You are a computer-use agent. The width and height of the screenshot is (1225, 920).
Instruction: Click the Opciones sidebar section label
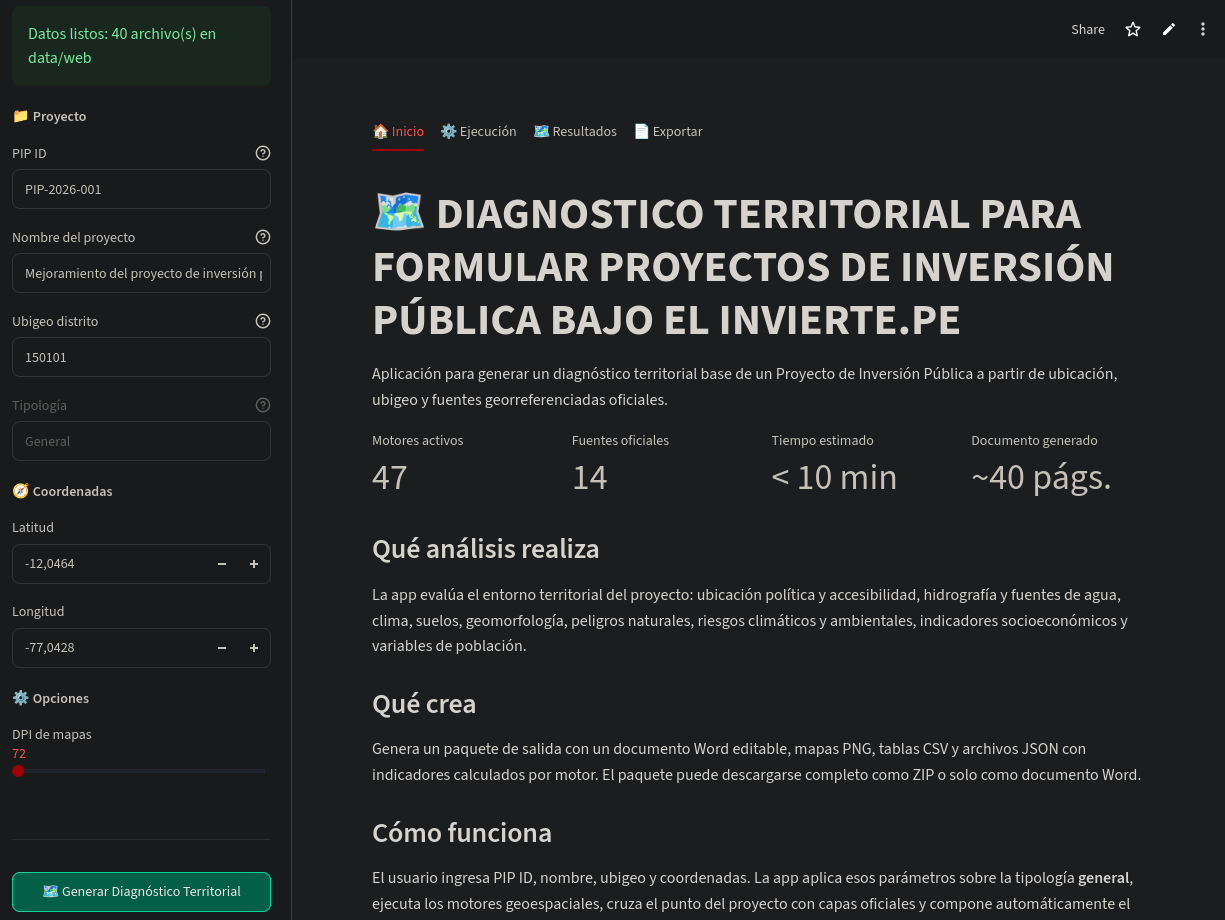[x=50, y=698]
